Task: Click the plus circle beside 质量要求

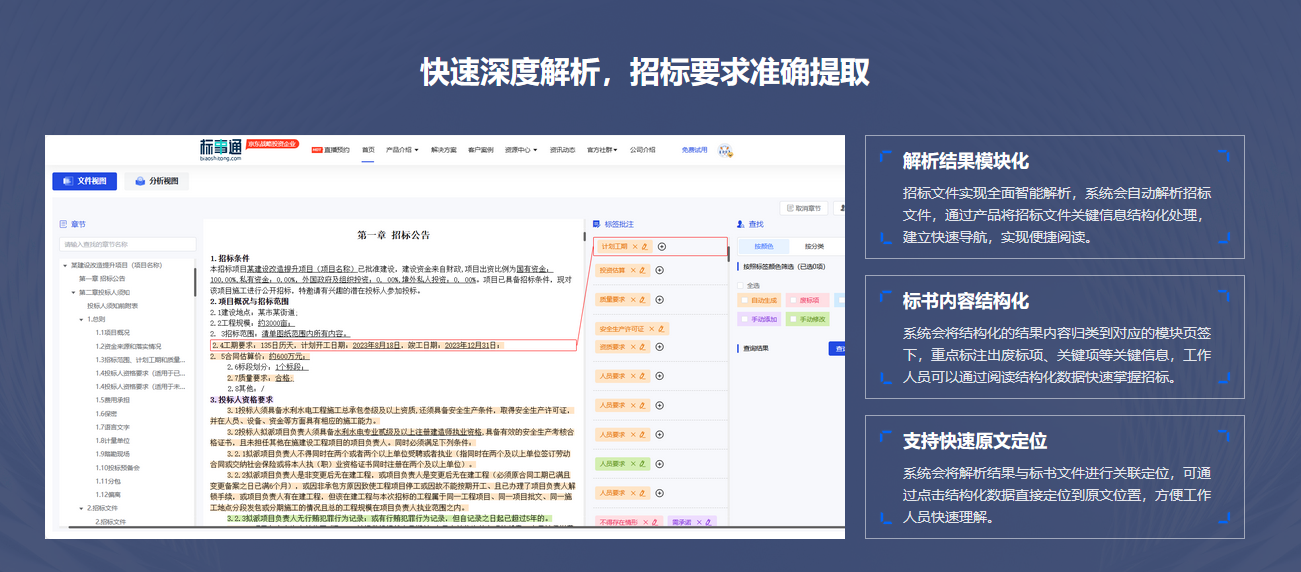Action: click(661, 299)
